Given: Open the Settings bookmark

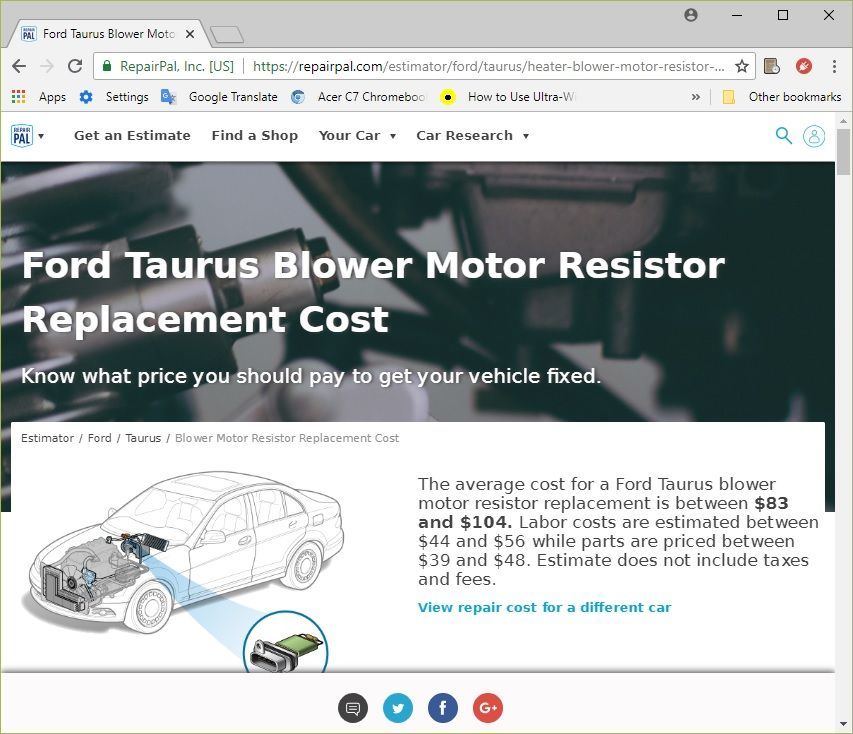Looking at the screenshot, I should tap(114, 97).
